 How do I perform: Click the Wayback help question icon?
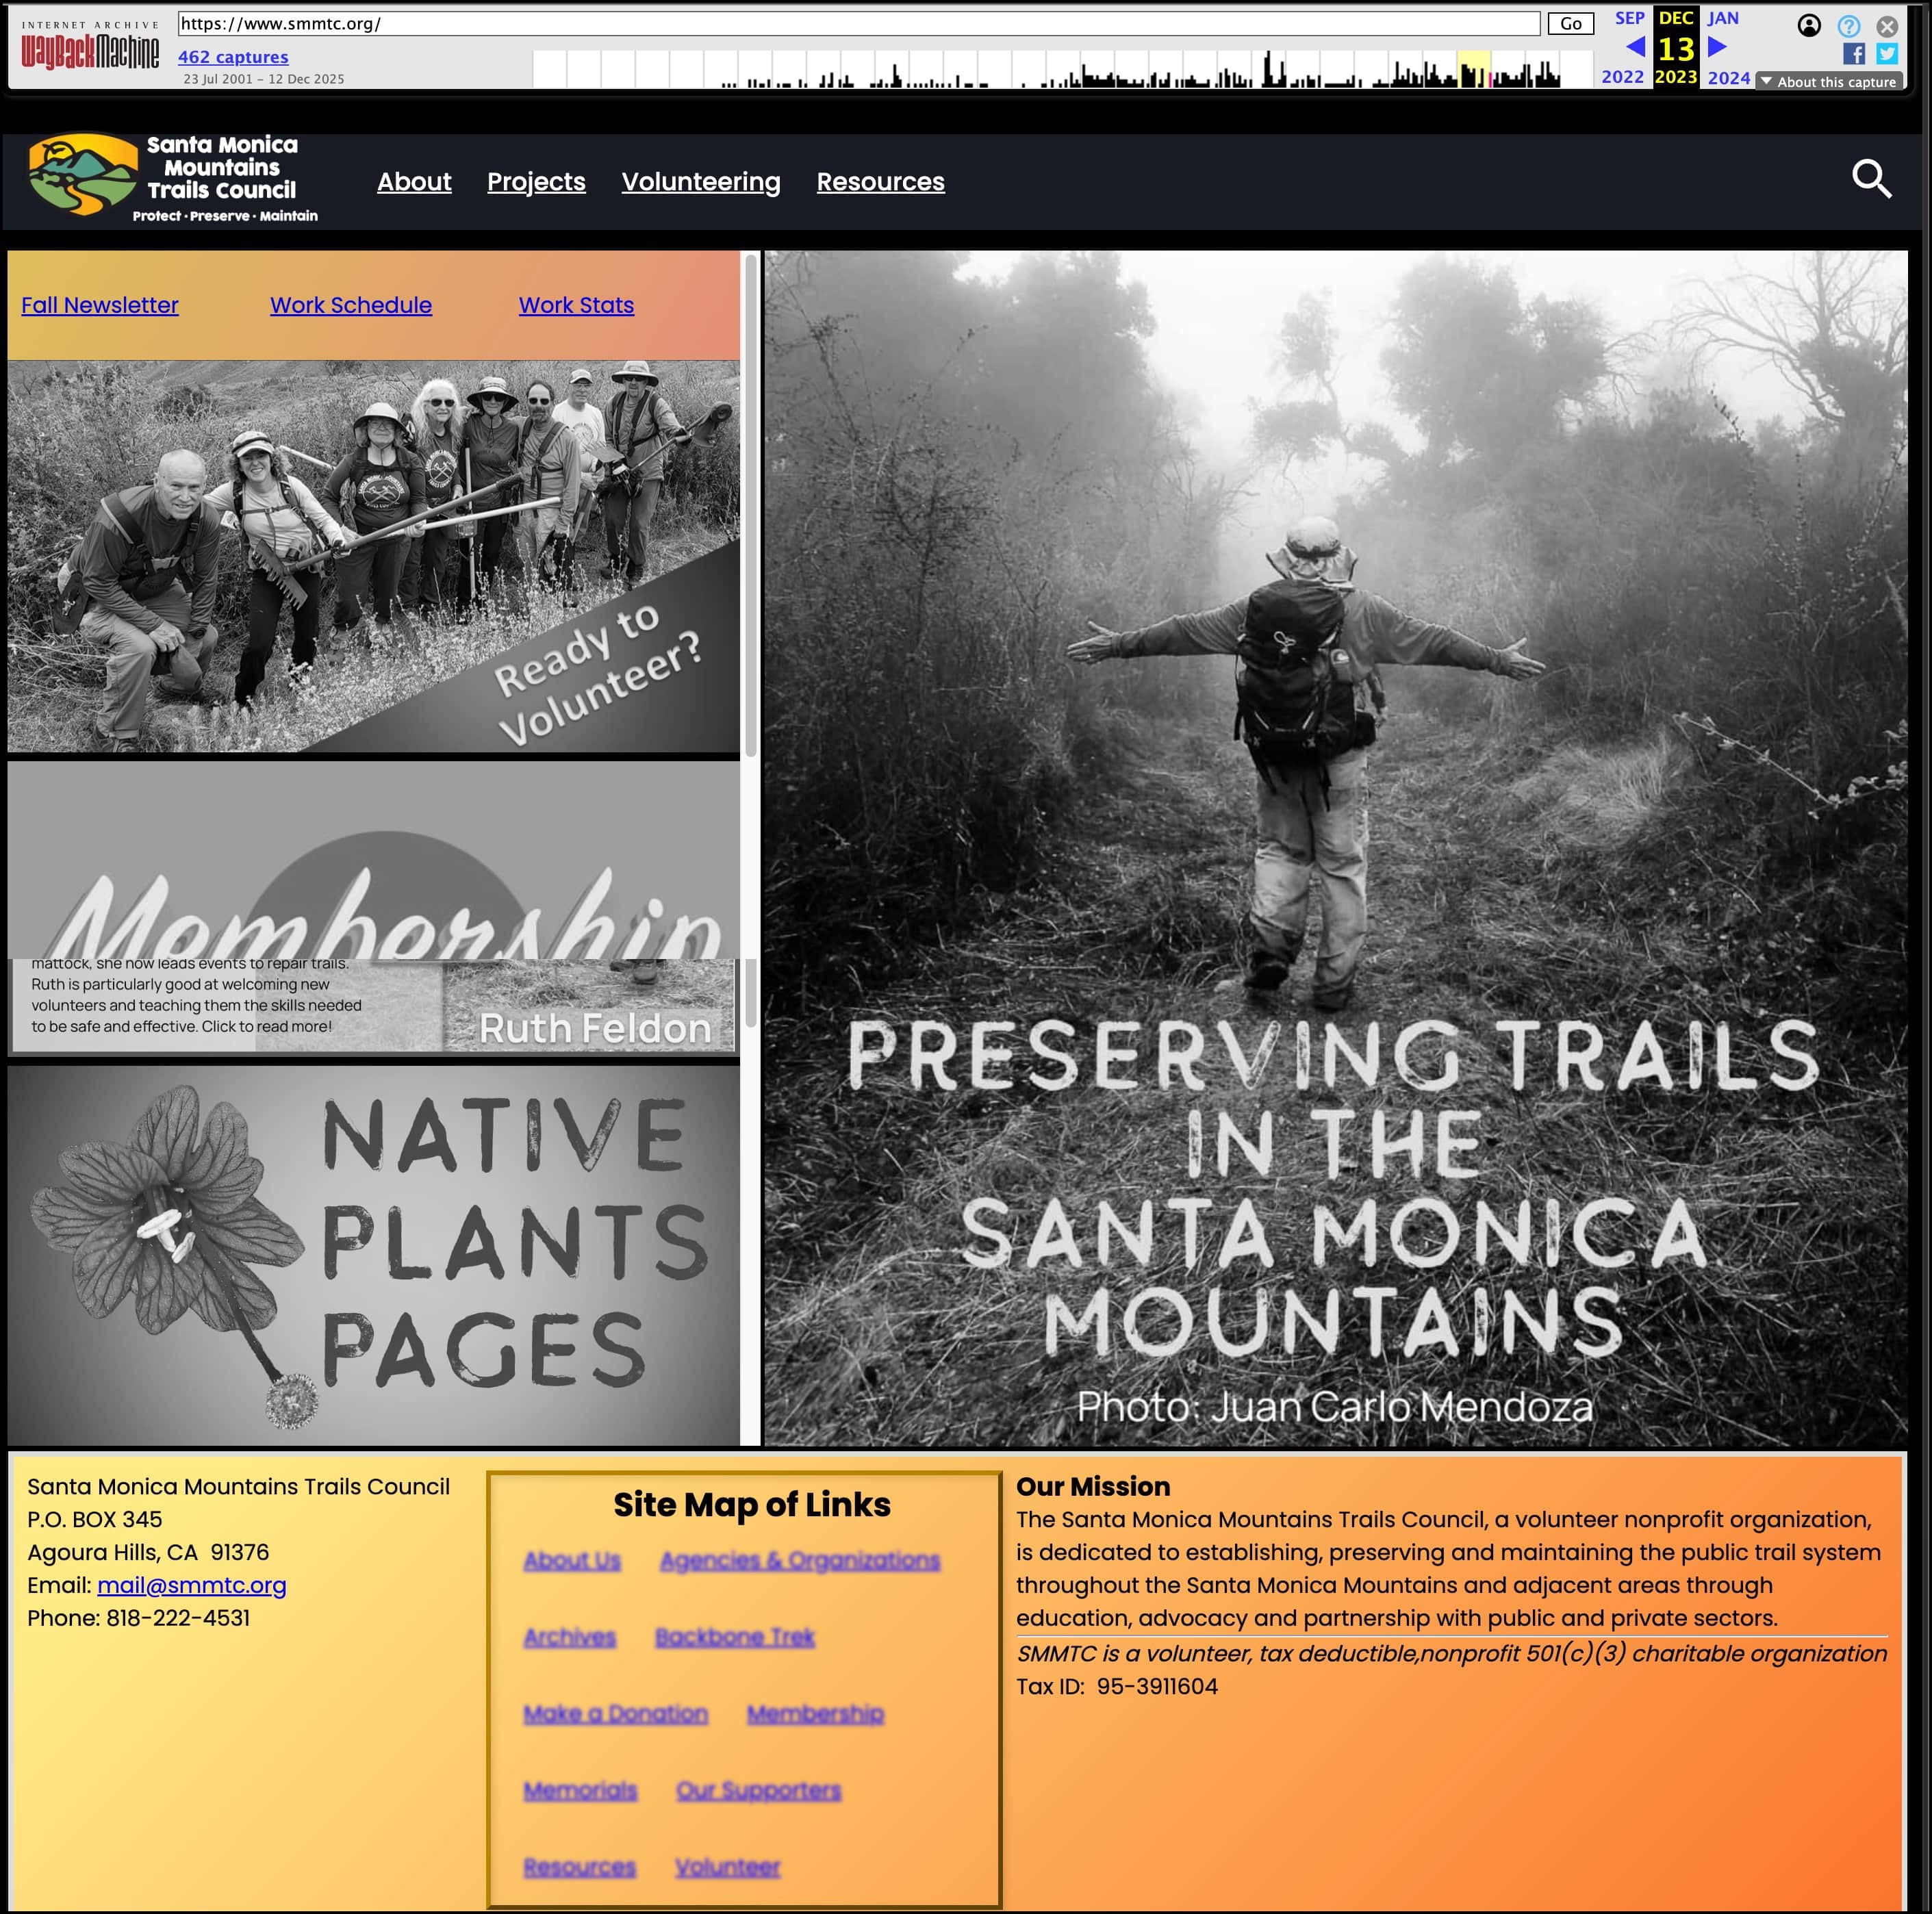coord(1848,26)
